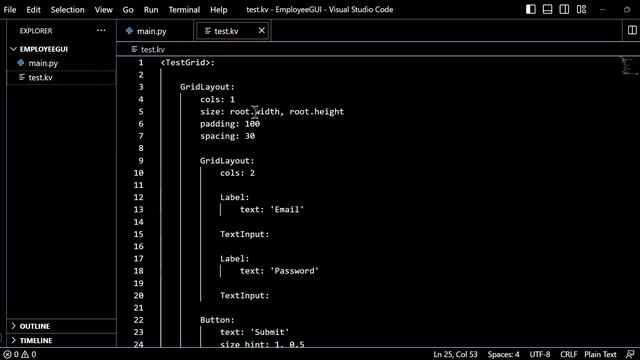This screenshot has height=360, width=640.
Task: Open the View menu
Action: tap(104, 9)
